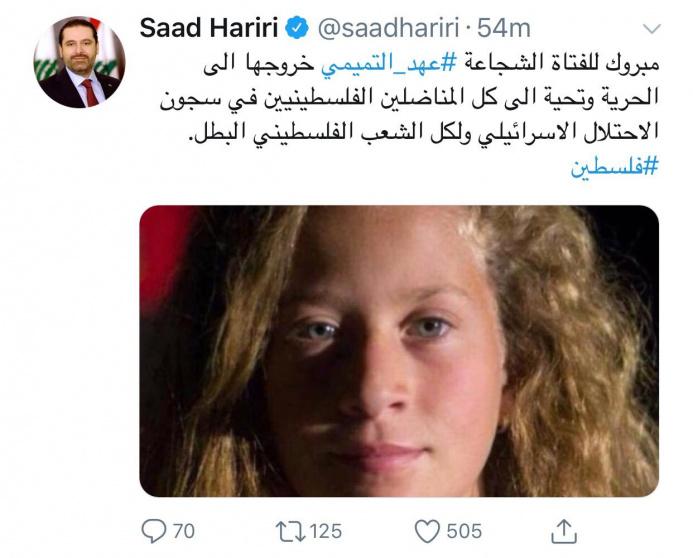Click the retweet count 125
The image size is (693, 558).
click(x=326, y=531)
